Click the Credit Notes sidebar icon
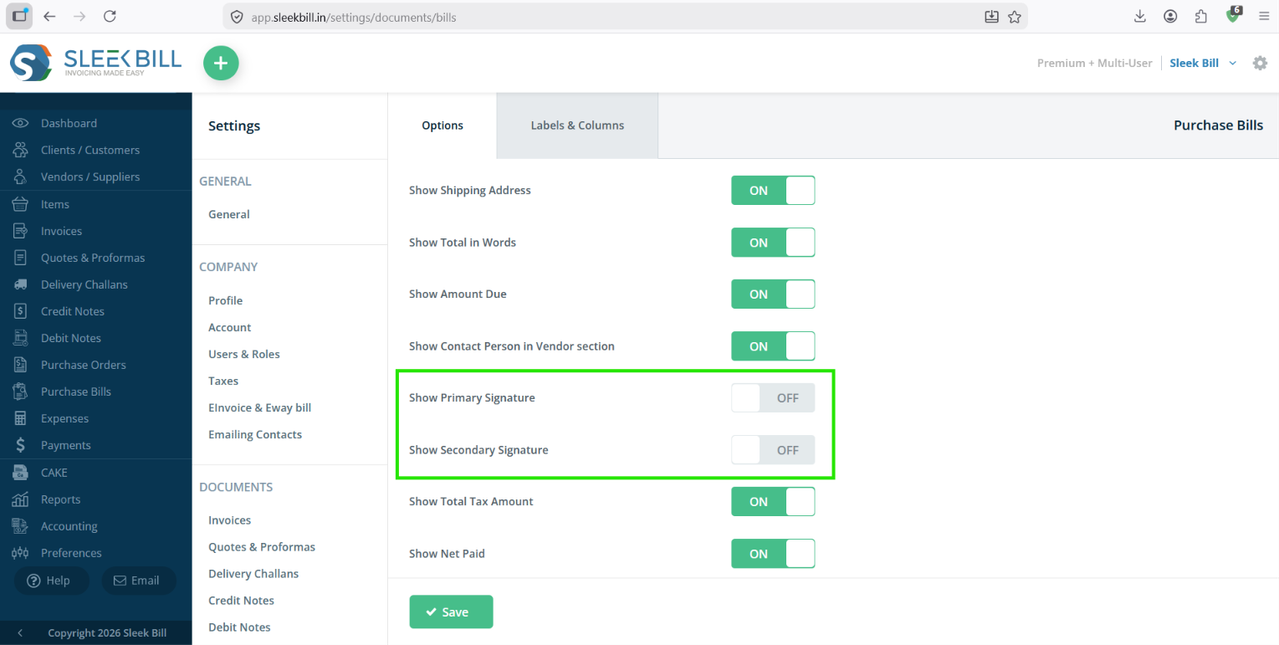 (x=20, y=311)
